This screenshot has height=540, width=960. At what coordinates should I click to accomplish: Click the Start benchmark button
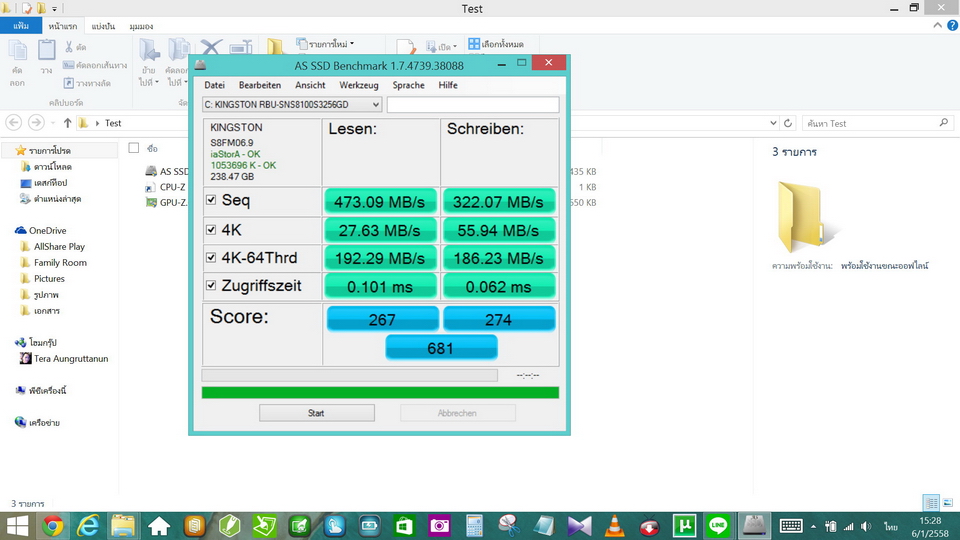(317, 413)
